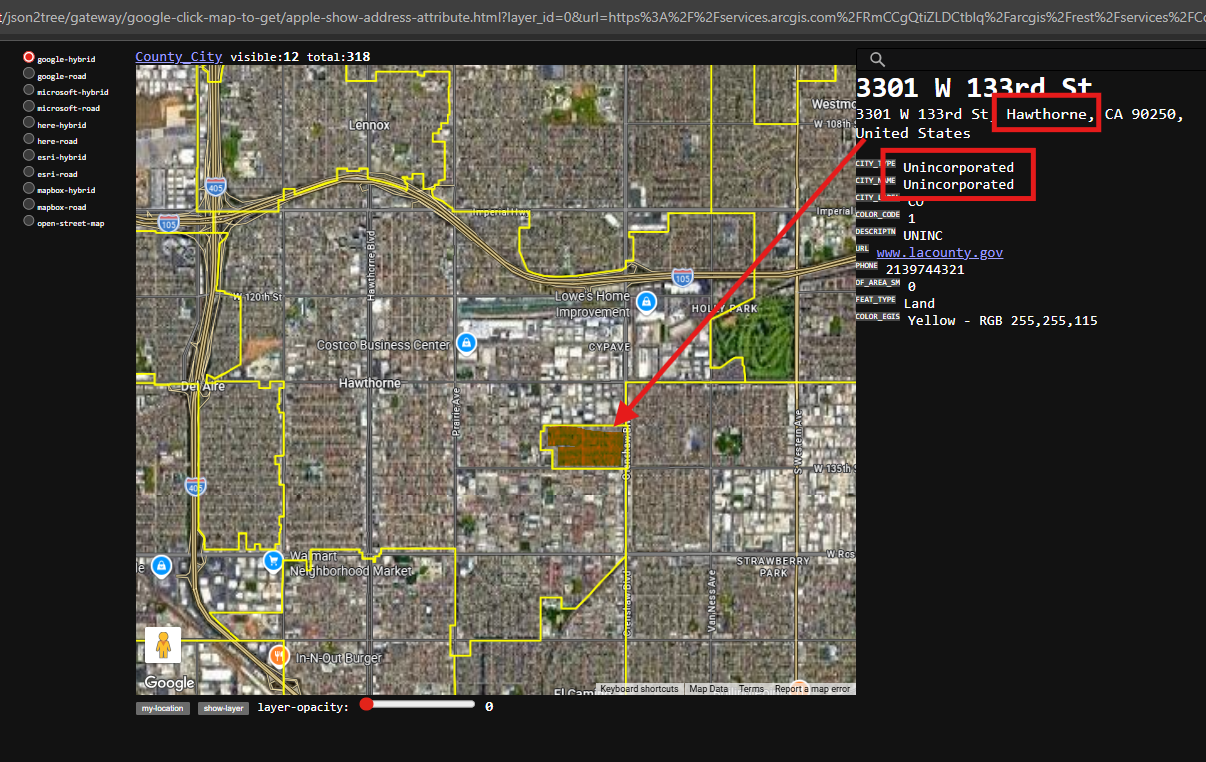Enable the mapbox-road basemap option
This screenshot has height=762, width=1206.
tap(29, 206)
